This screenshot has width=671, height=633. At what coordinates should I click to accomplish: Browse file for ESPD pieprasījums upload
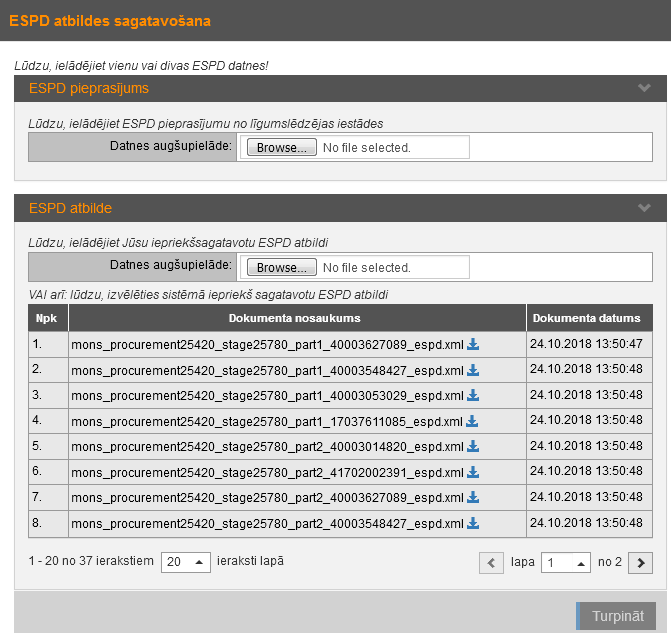point(281,147)
